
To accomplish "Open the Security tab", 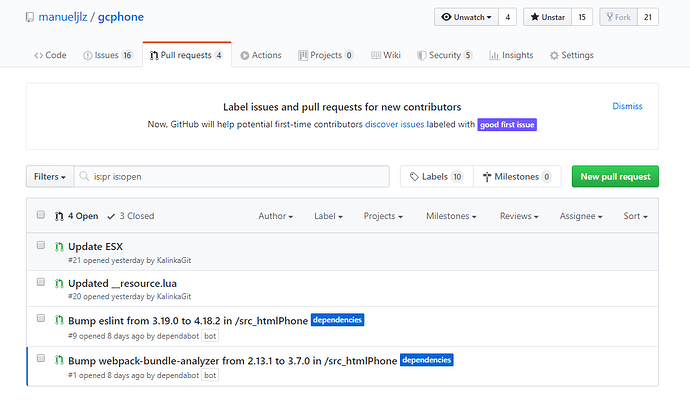I will point(444,55).
